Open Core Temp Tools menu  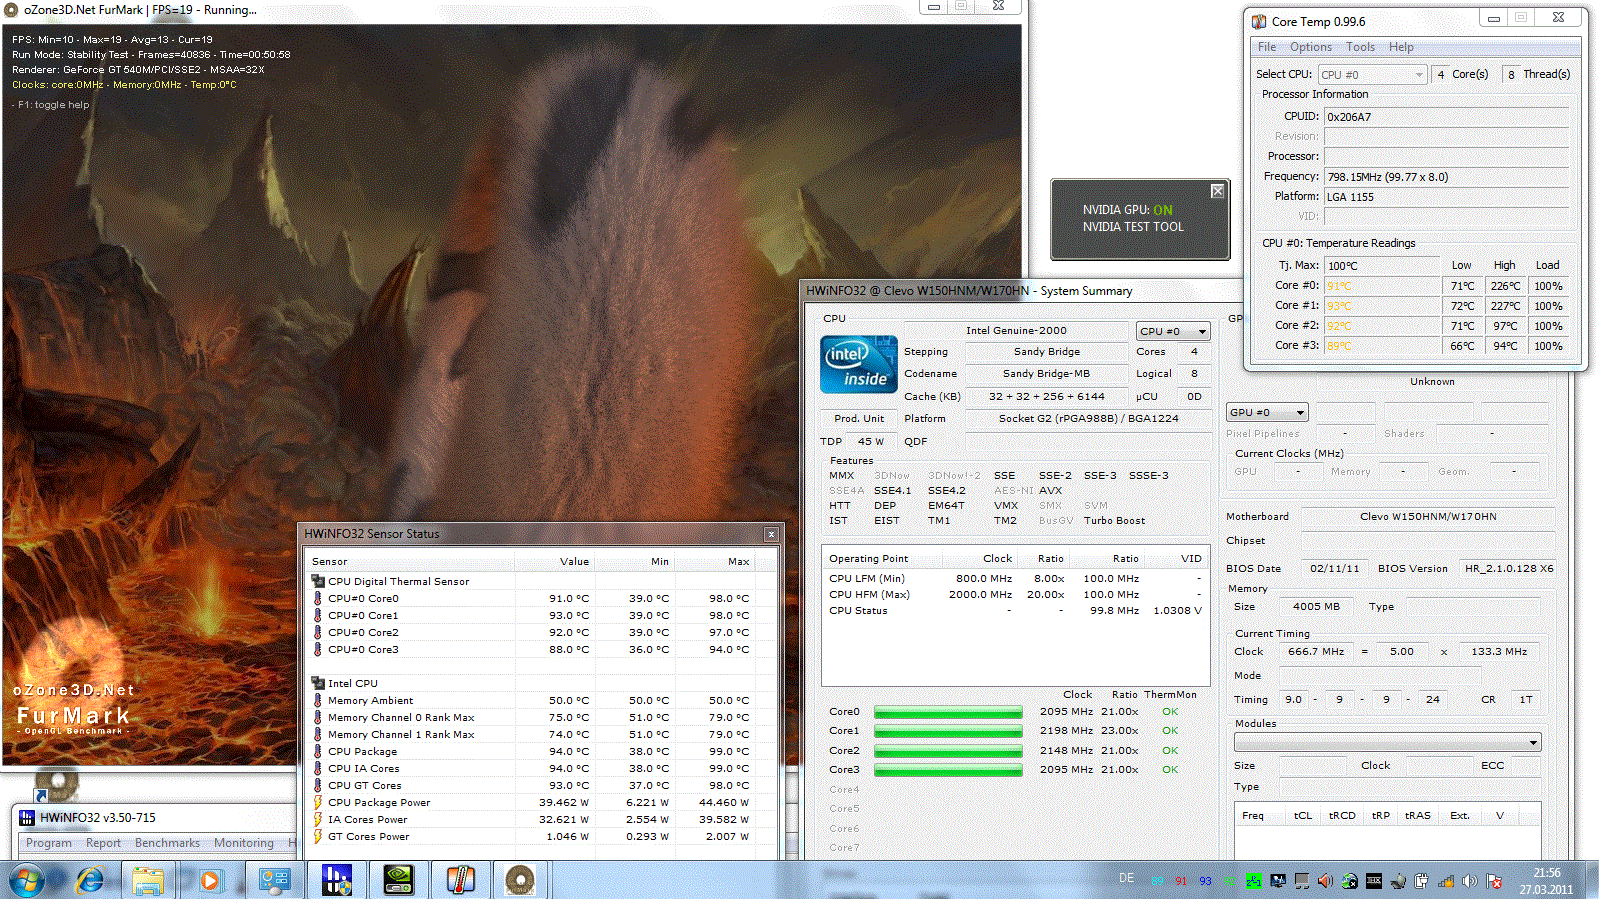click(x=1360, y=47)
